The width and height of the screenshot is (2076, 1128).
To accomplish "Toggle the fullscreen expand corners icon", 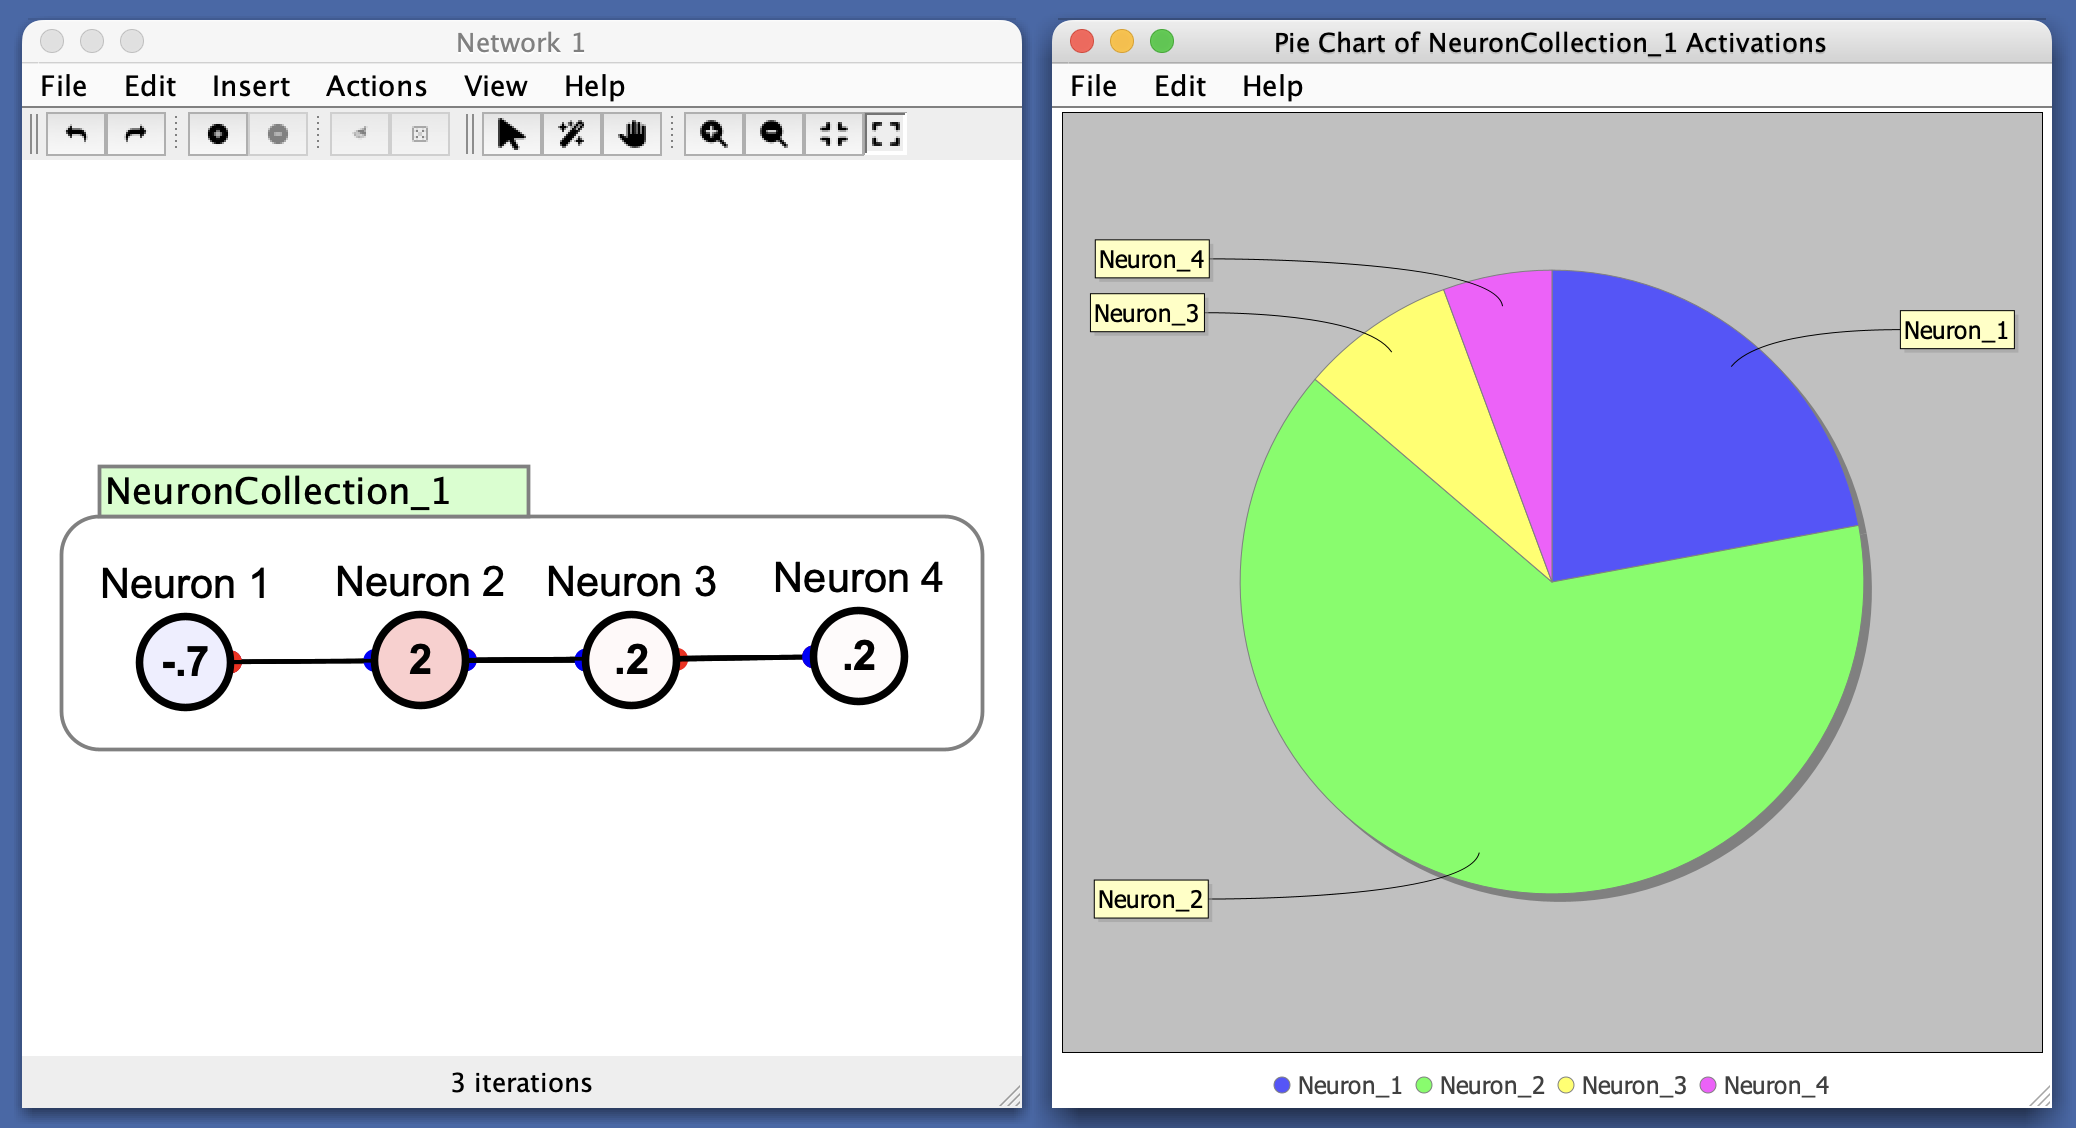I will [886, 133].
